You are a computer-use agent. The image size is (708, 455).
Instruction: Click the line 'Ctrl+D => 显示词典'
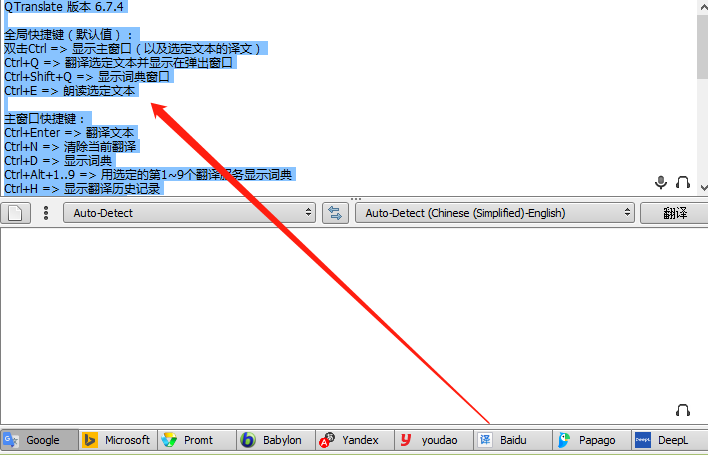[58, 161]
